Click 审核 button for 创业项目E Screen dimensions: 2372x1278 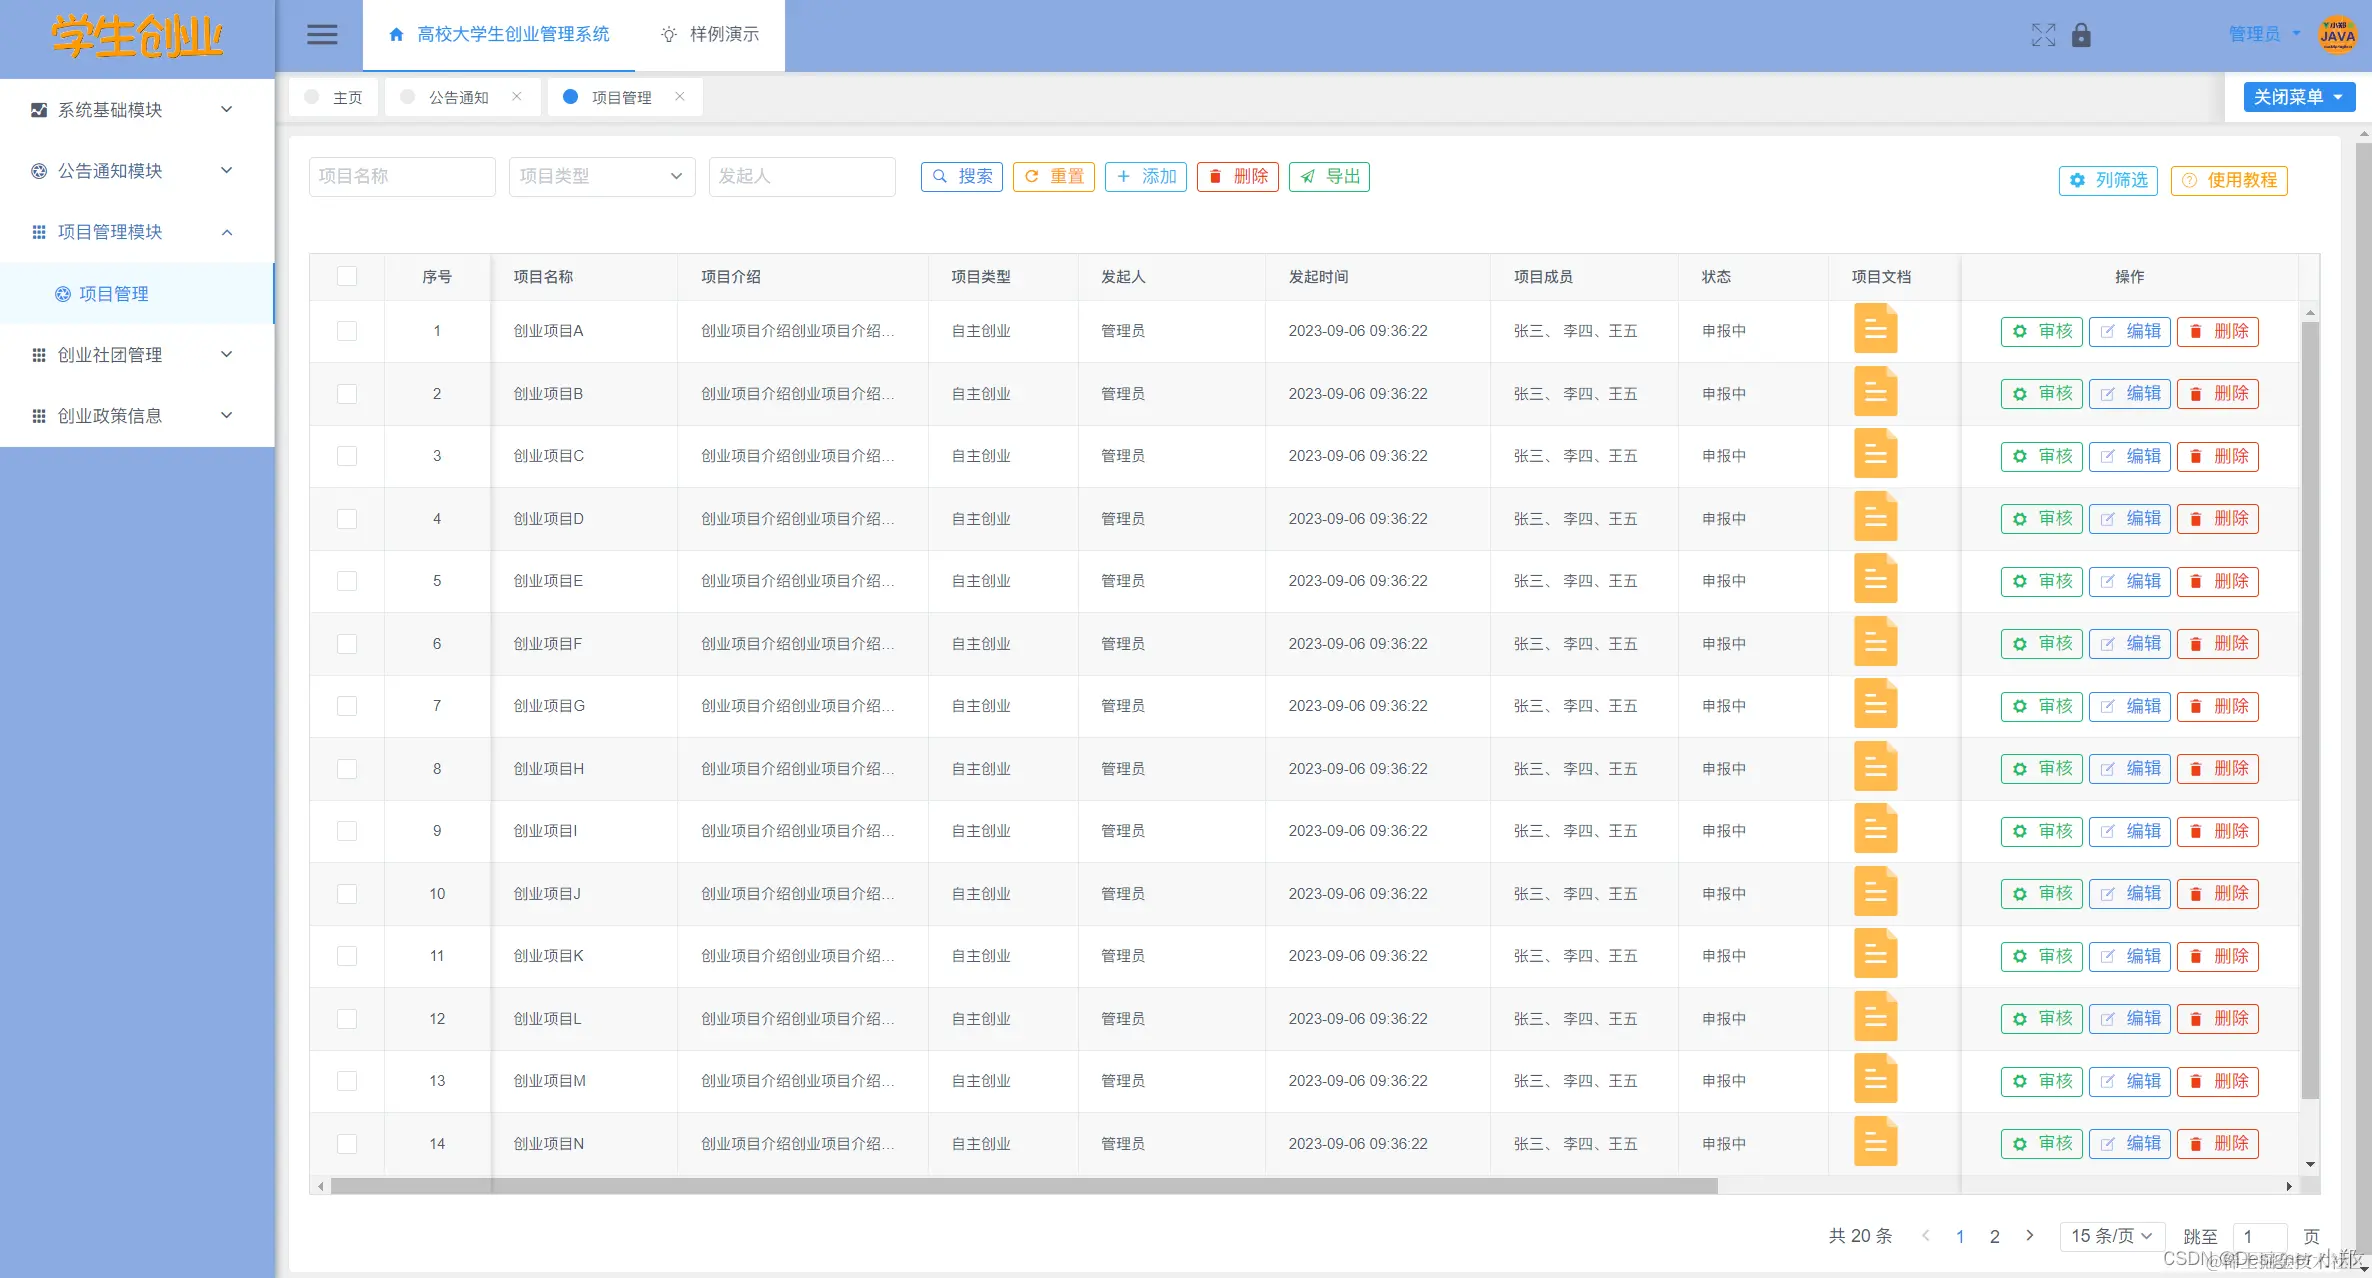(2041, 581)
